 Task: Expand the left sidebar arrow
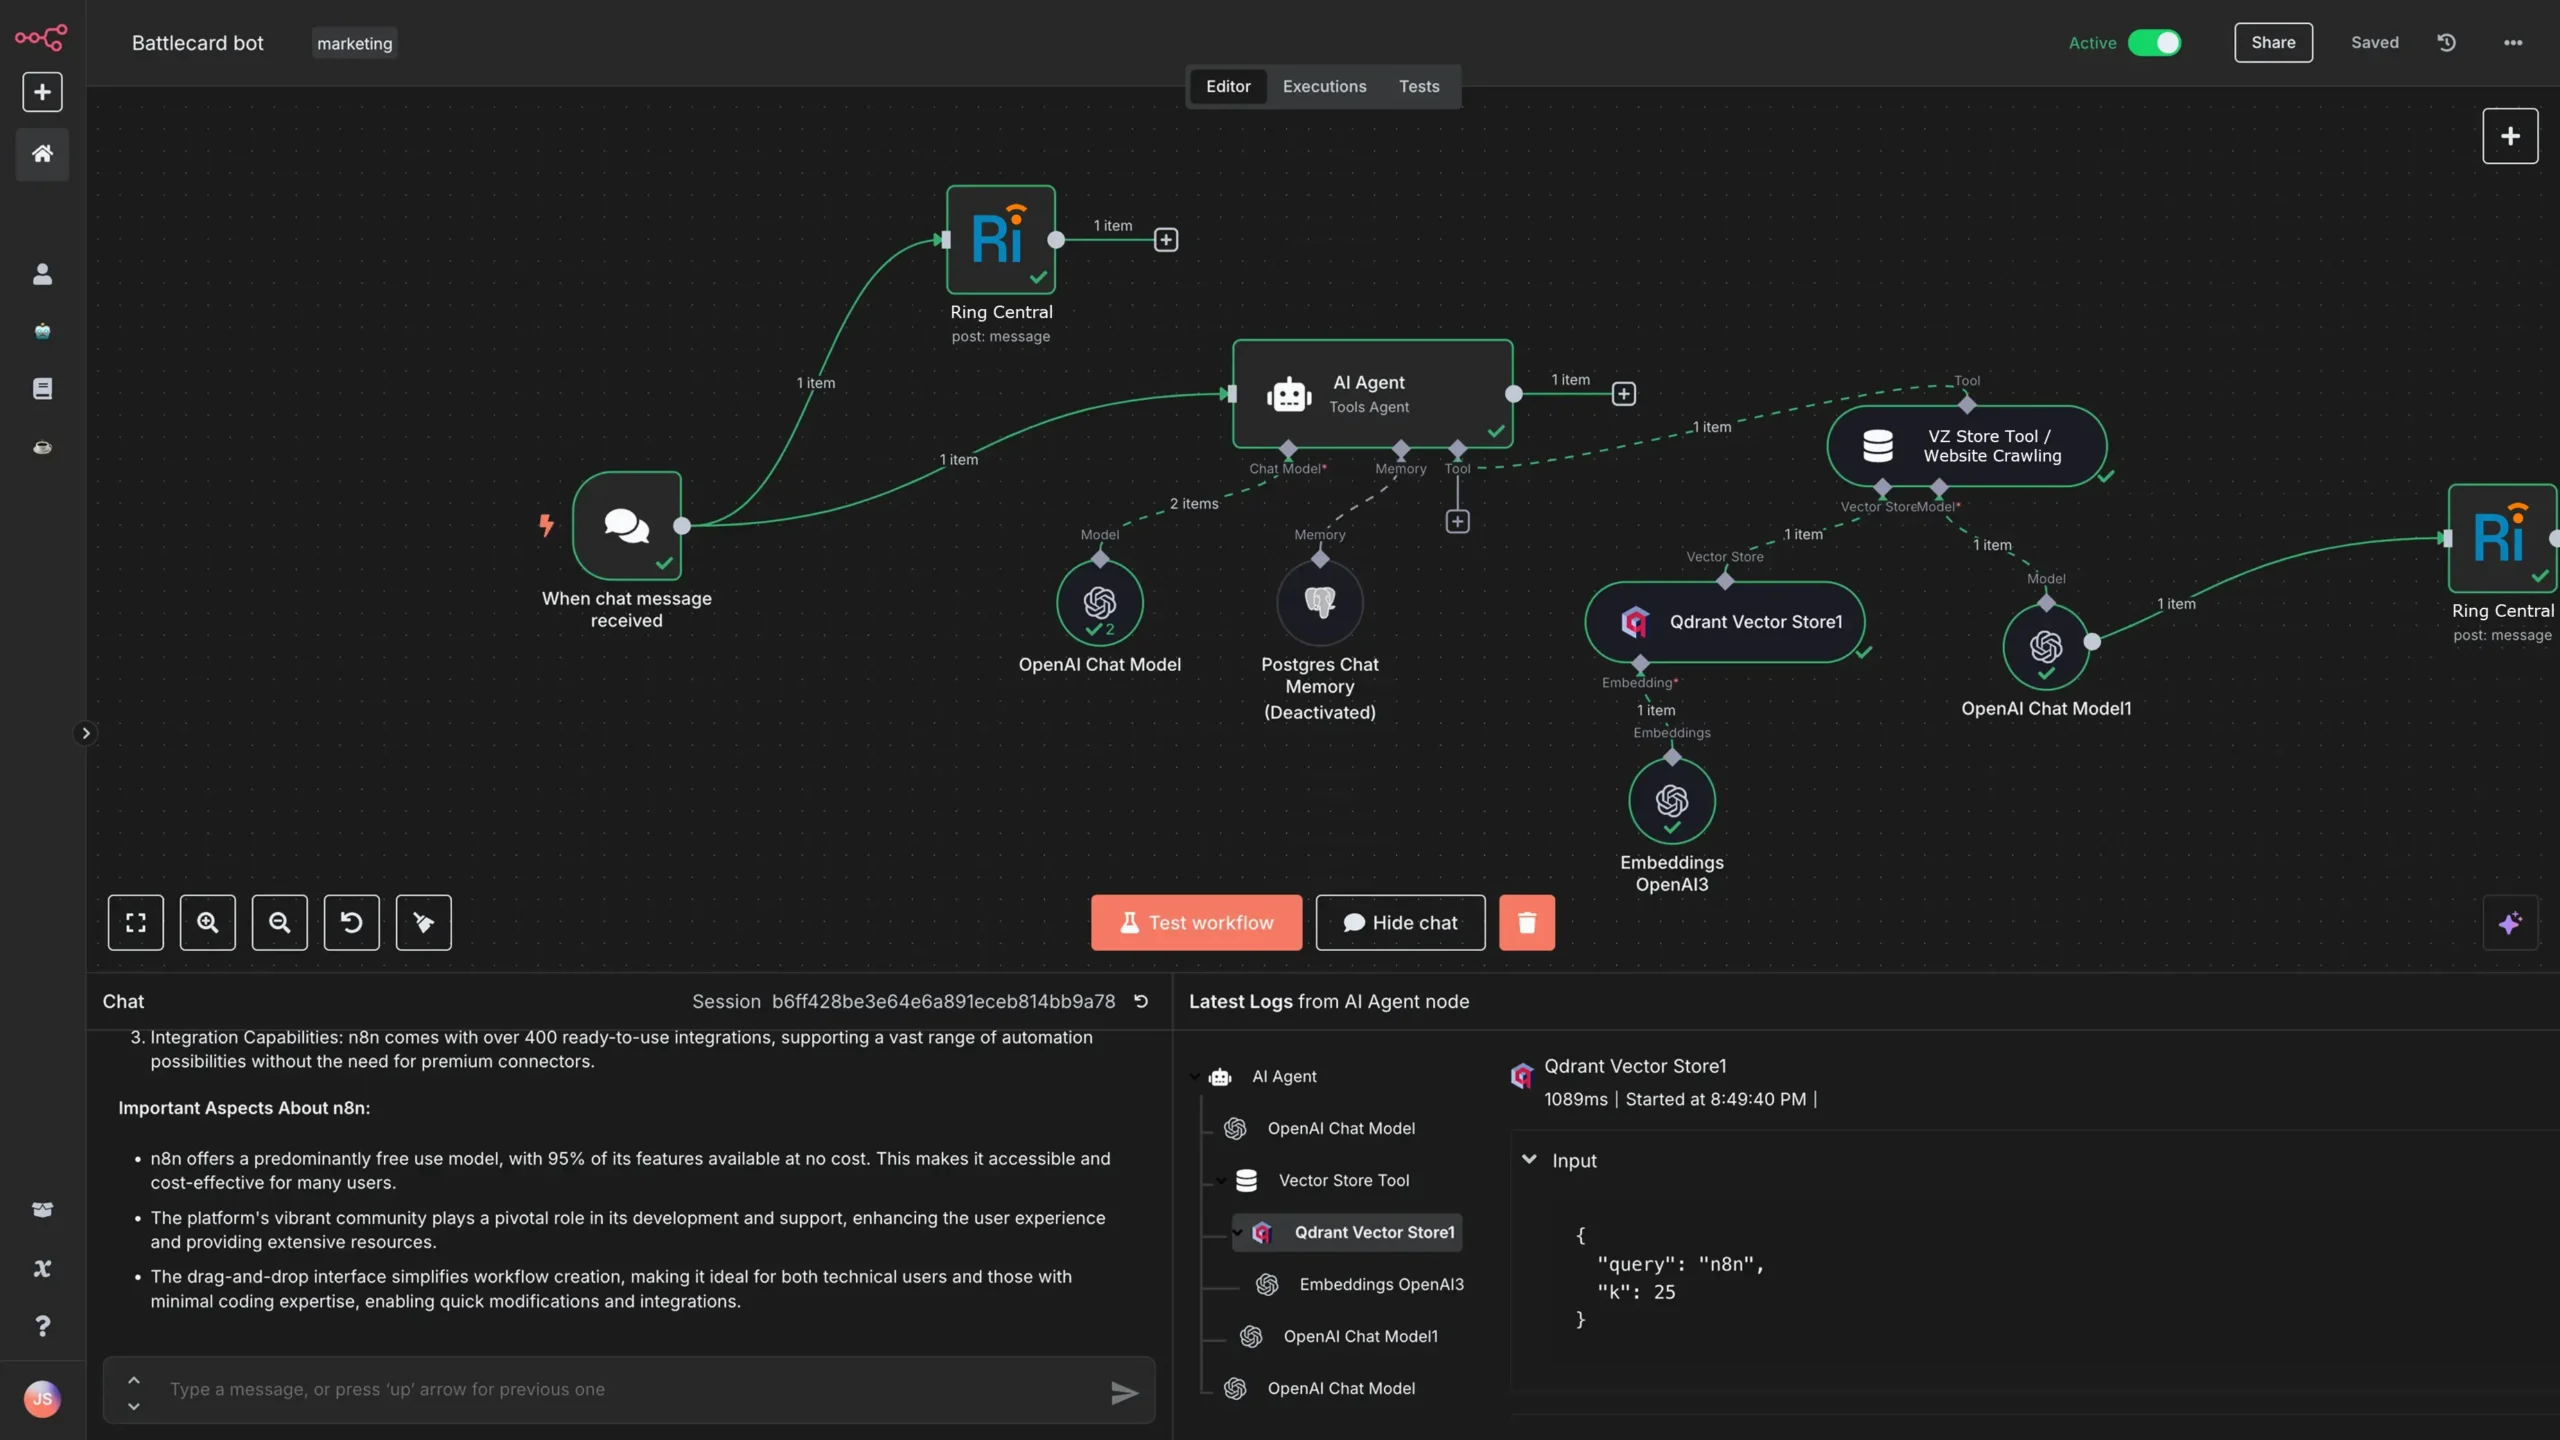[x=86, y=733]
